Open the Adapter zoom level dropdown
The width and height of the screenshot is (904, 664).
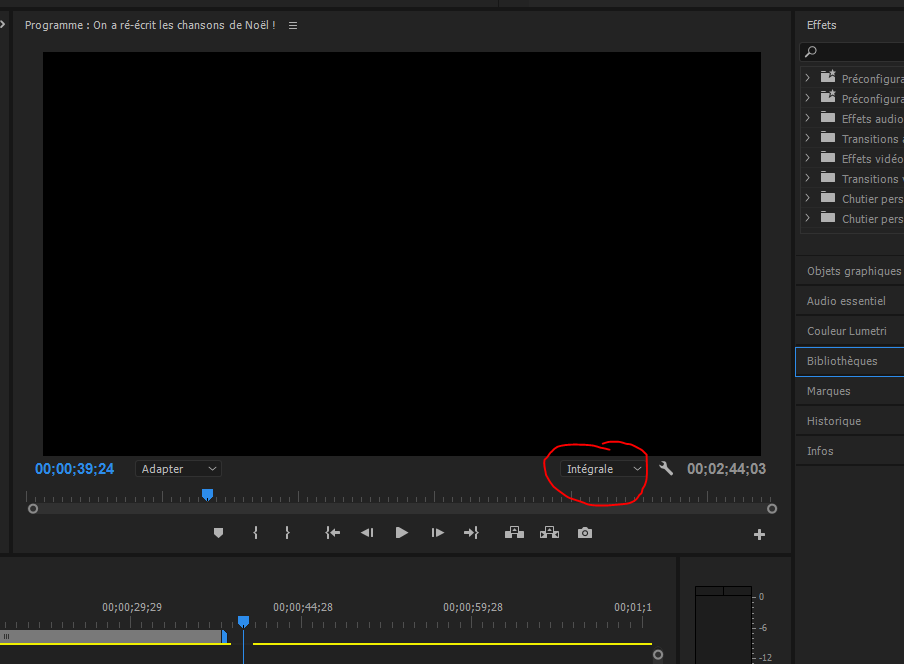pos(178,469)
